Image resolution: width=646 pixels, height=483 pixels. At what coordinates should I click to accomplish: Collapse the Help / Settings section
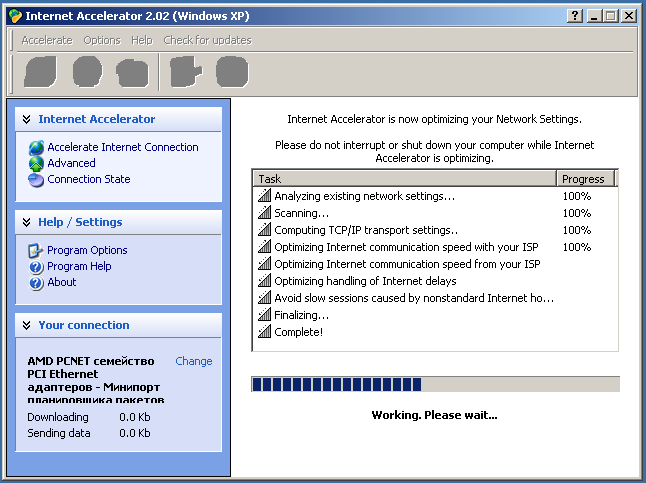click(27, 223)
